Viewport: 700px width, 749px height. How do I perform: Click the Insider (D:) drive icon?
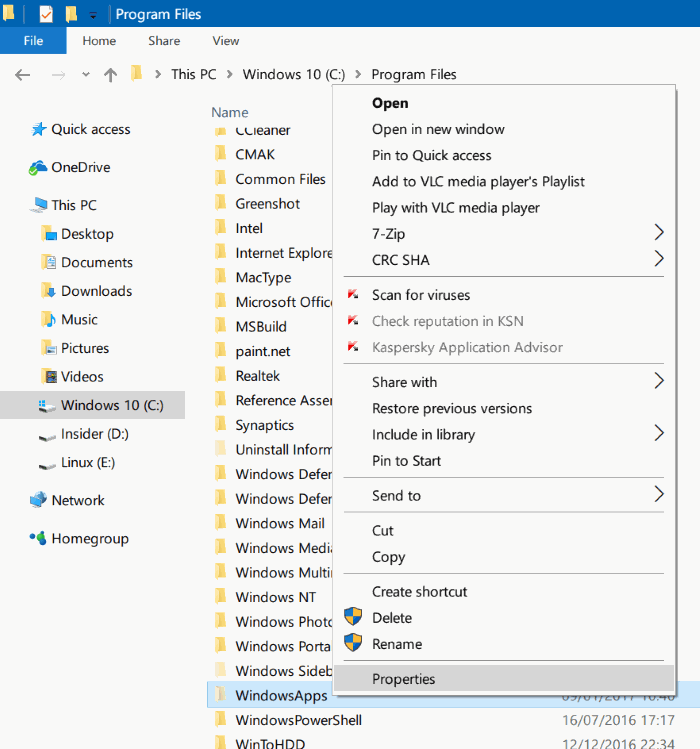coord(47,437)
